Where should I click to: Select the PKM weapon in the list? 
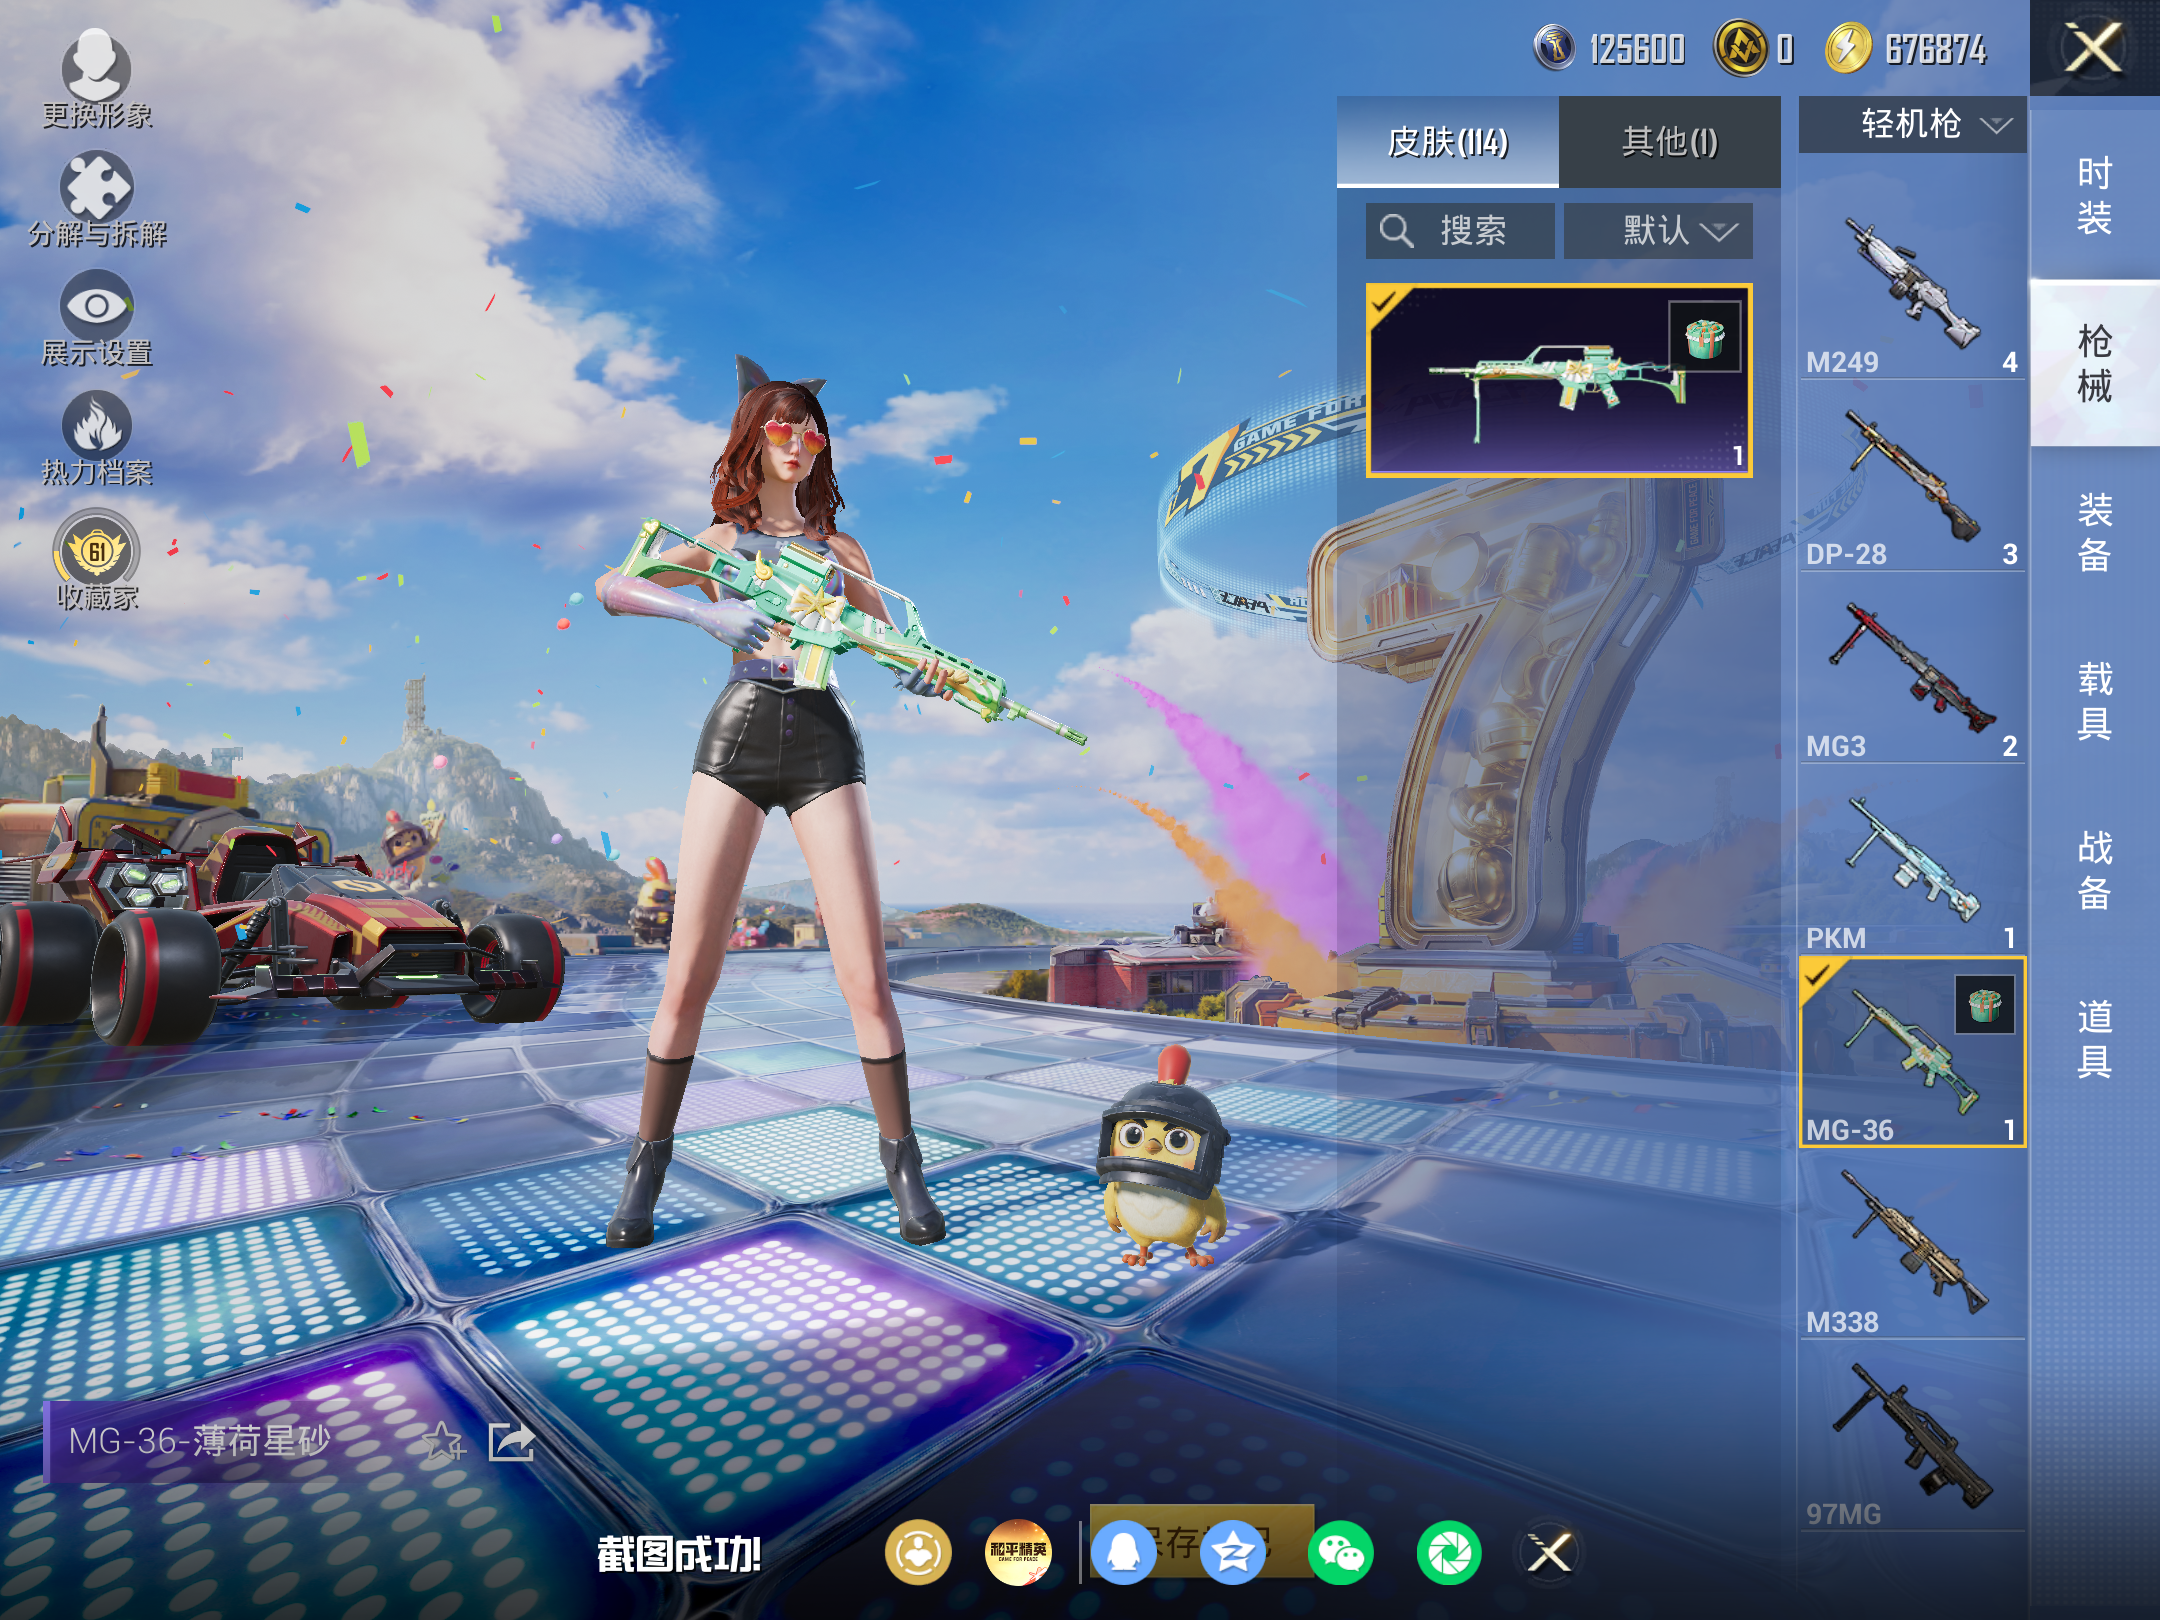[1912, 862]
